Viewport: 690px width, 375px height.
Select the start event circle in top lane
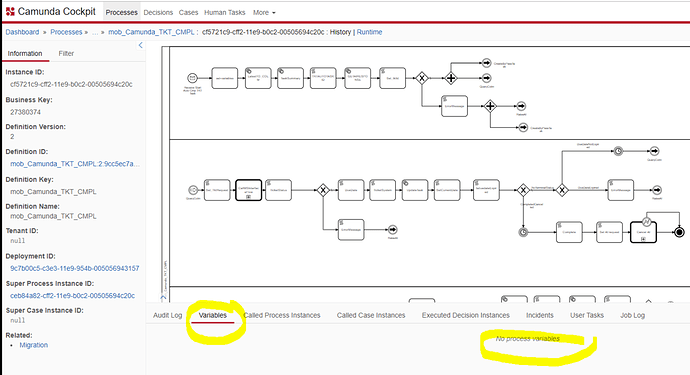coord(192,78)
